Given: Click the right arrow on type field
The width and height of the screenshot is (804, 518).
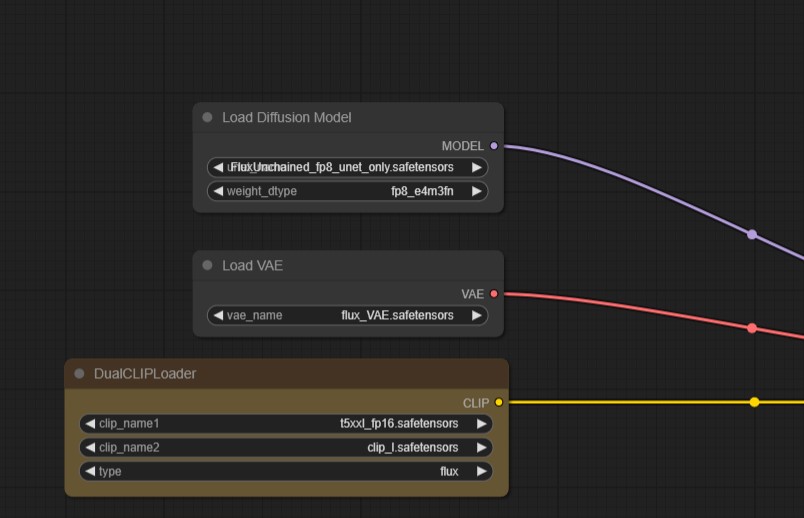Looking at the screenshot, I should pyautogui.click(x=482, y=471).
